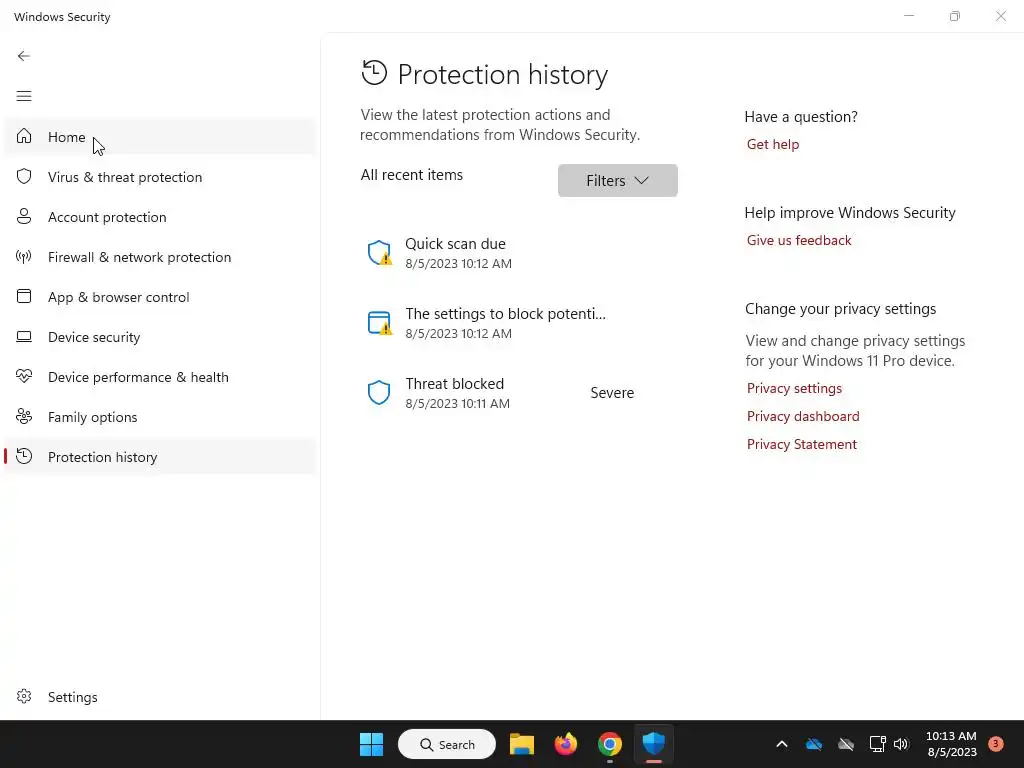Open Virus & threat protection shield icon

pos(24,177)
